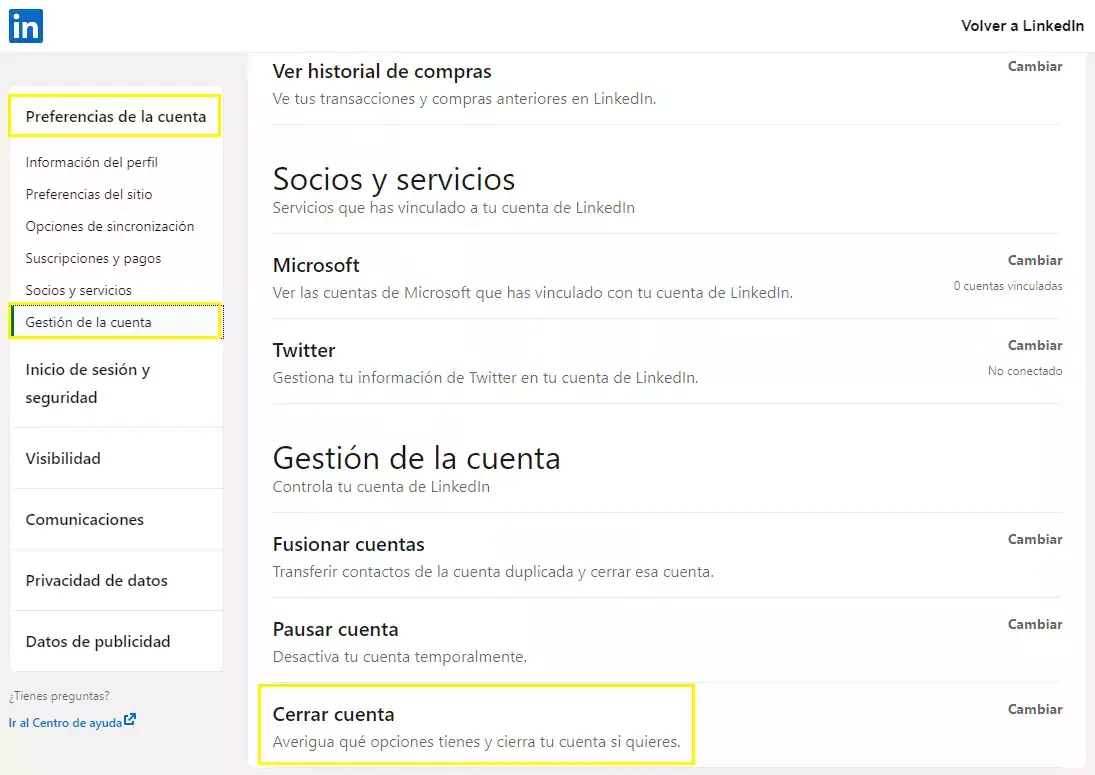Open Ver historial de compras setting
This screenshot has width=1095, height=775.
click(x=382, y=71)
